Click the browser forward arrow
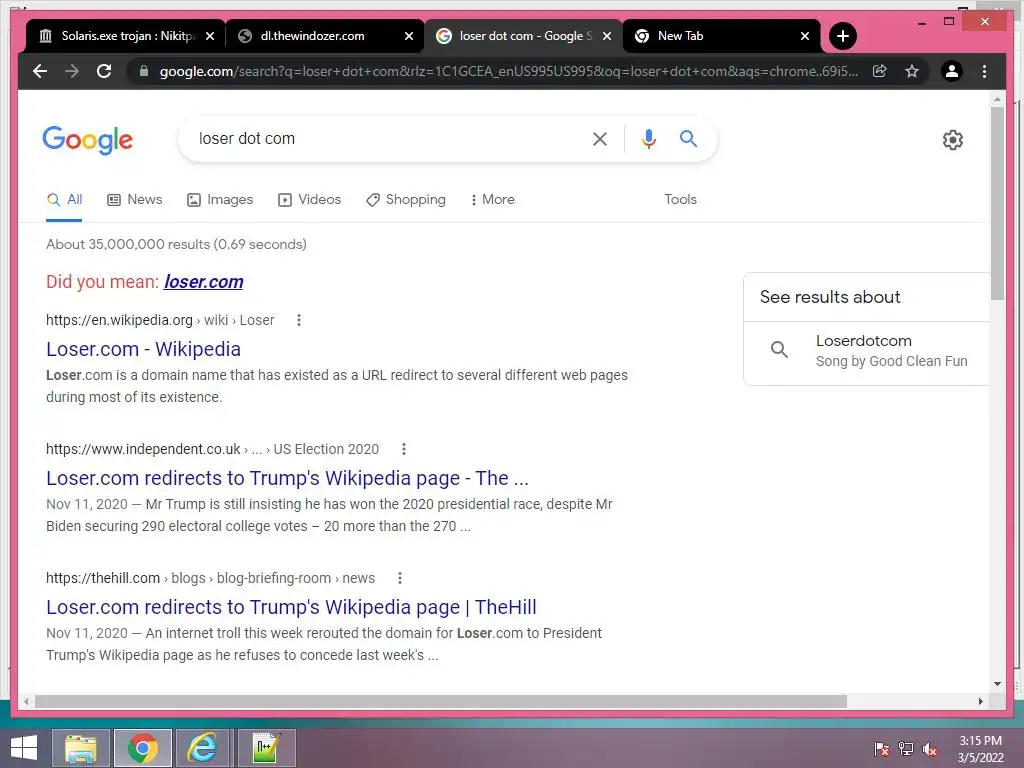Viewport: 1024px width, 768px height. point(72,71)
